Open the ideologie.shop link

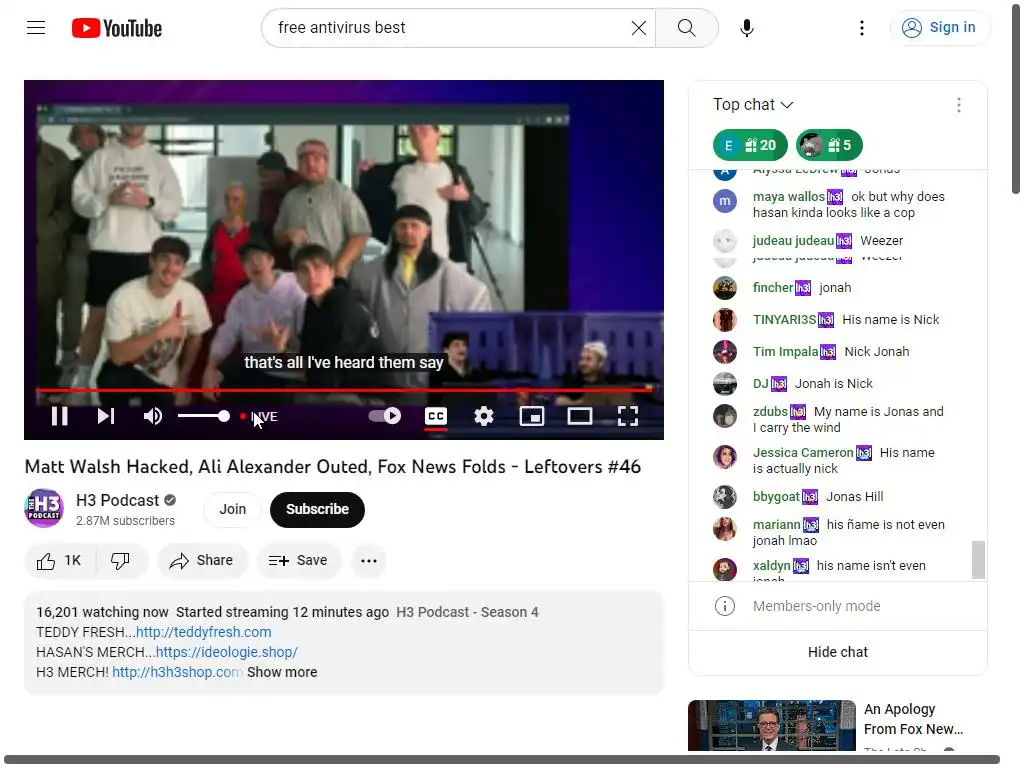pos(227,652)
